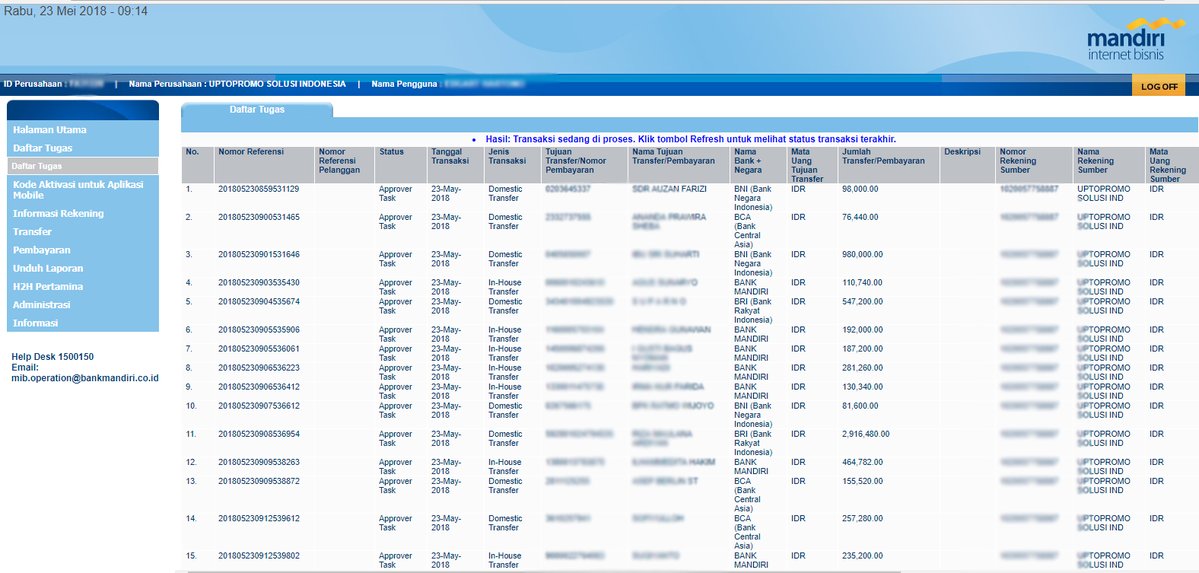This screenshot has width=1199, height=573.
Task: Click reference number 201805230904535674
Action: point(258,301)
